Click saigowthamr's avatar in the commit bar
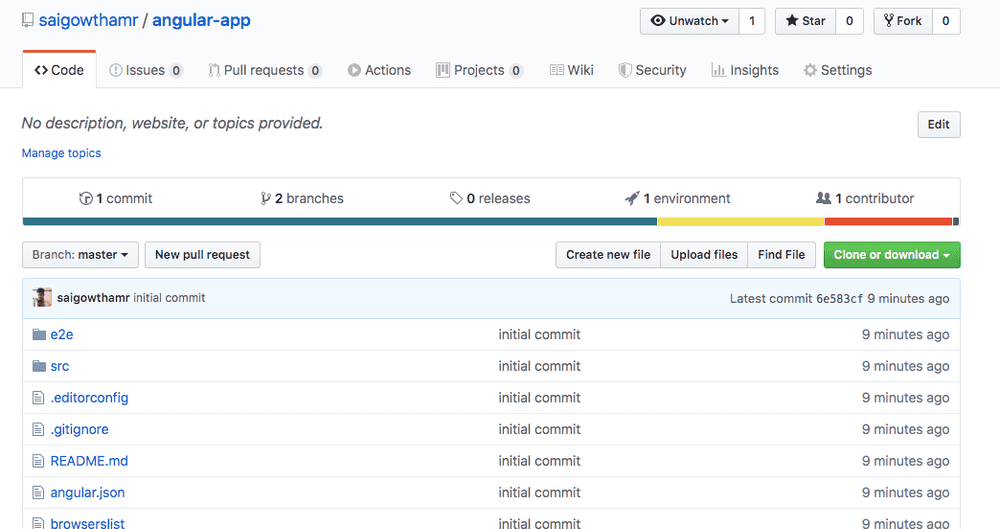 42,297
